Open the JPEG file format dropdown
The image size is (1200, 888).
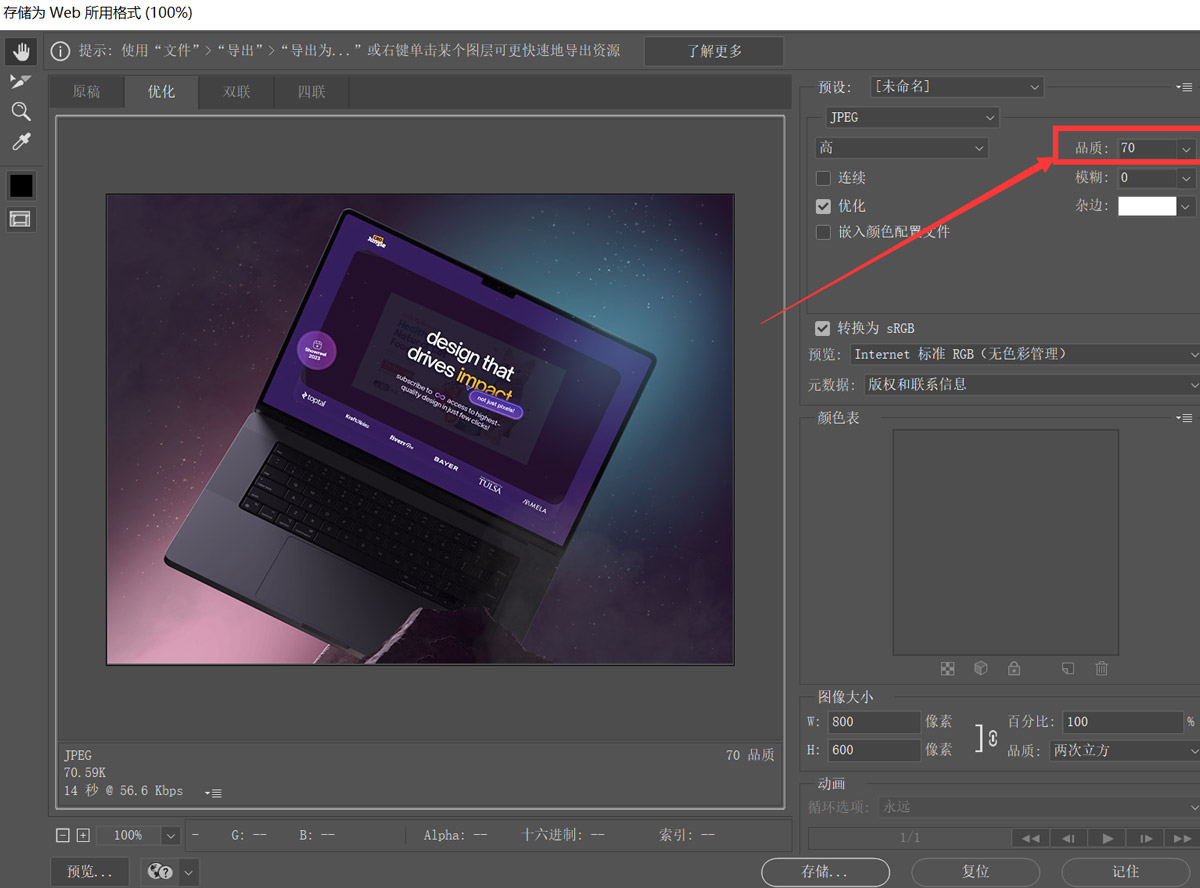[x=912, y=117]
